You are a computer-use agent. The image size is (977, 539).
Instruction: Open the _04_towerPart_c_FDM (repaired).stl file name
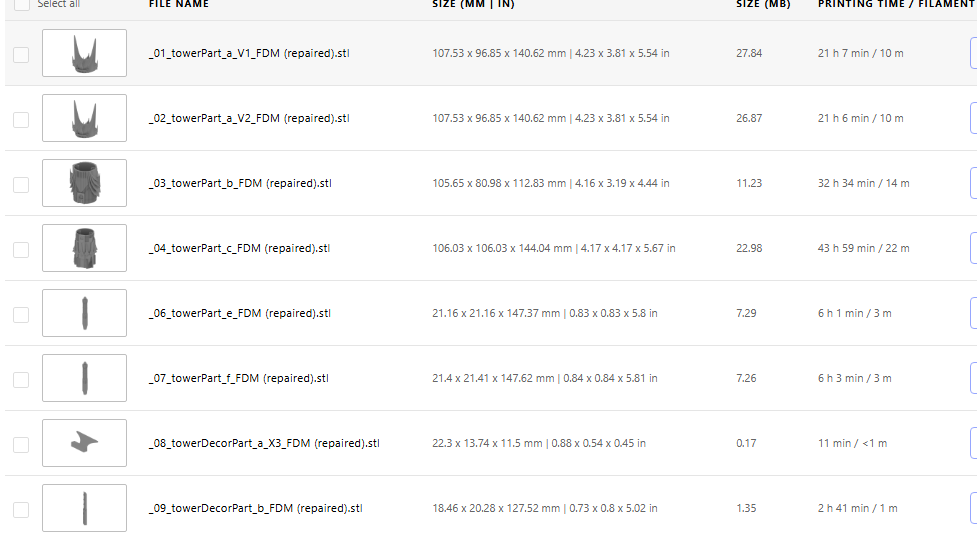click(x=239, y=248)
